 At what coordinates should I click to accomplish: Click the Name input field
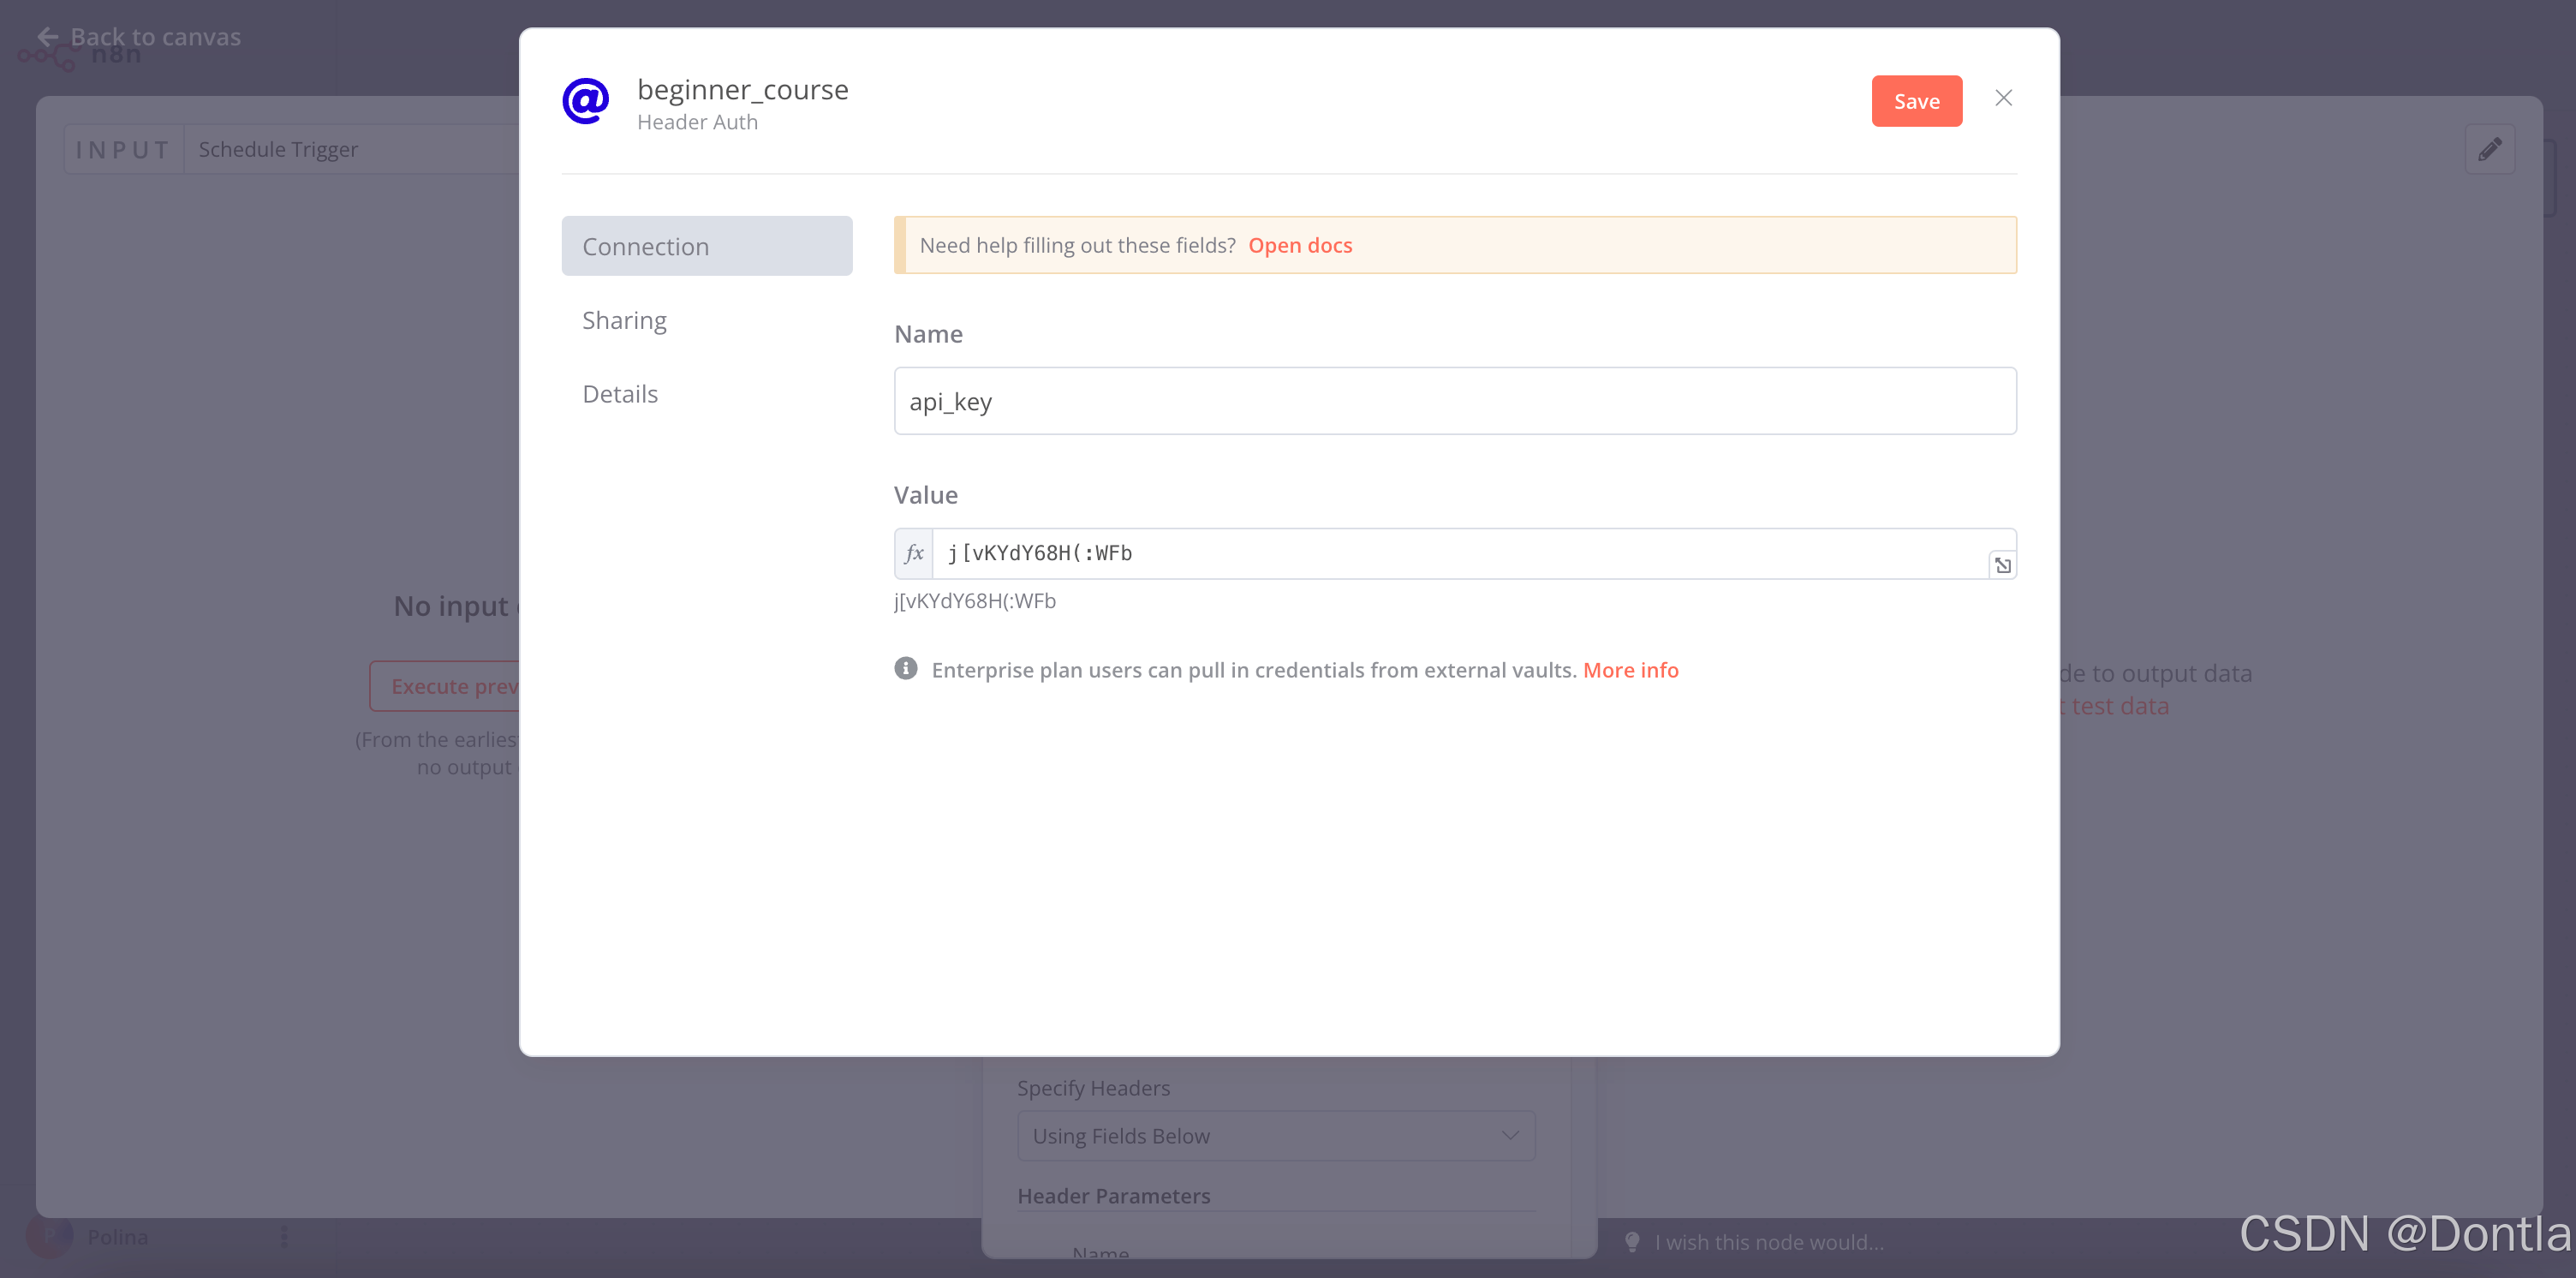click(x=1454, y=401)
